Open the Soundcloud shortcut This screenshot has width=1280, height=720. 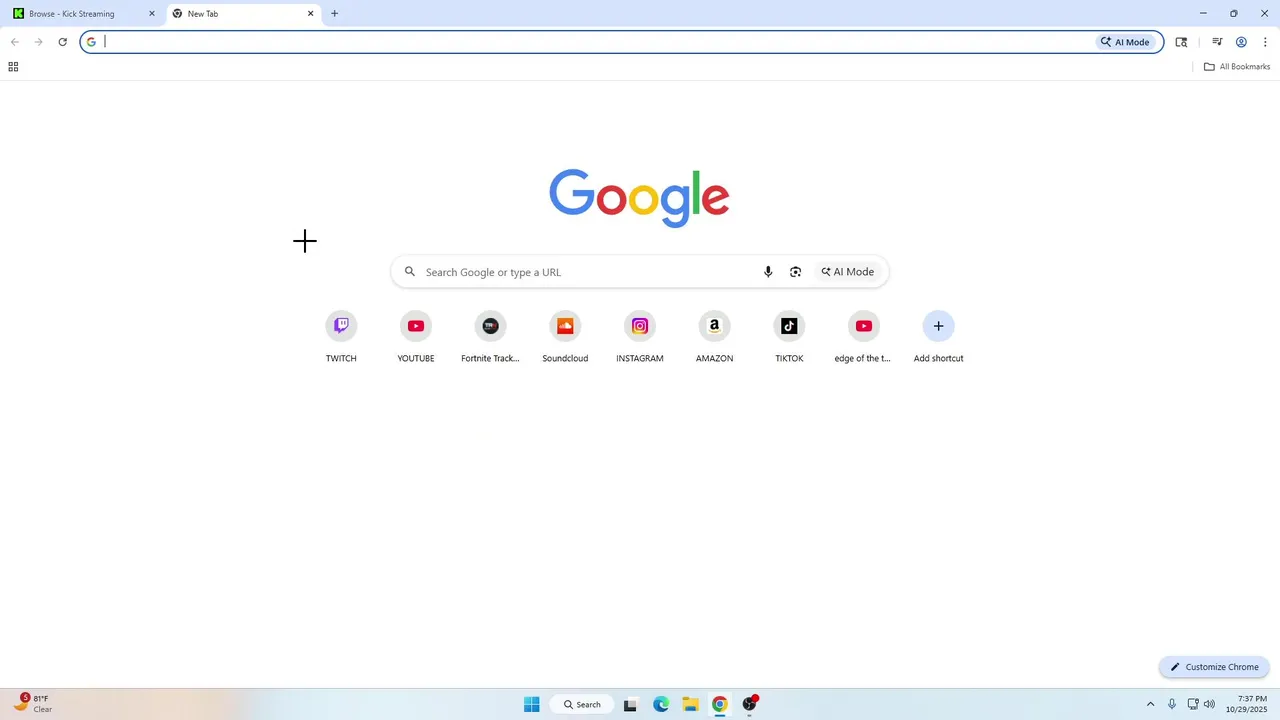click(x=565, y=338)
